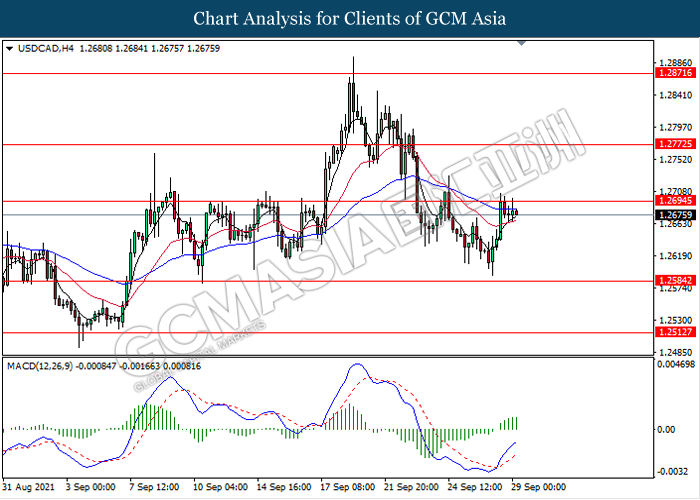Click the MACD 0.00 scale value
Image resolution: width=700 pixels, height=500 pixels.
coord(666,429)
